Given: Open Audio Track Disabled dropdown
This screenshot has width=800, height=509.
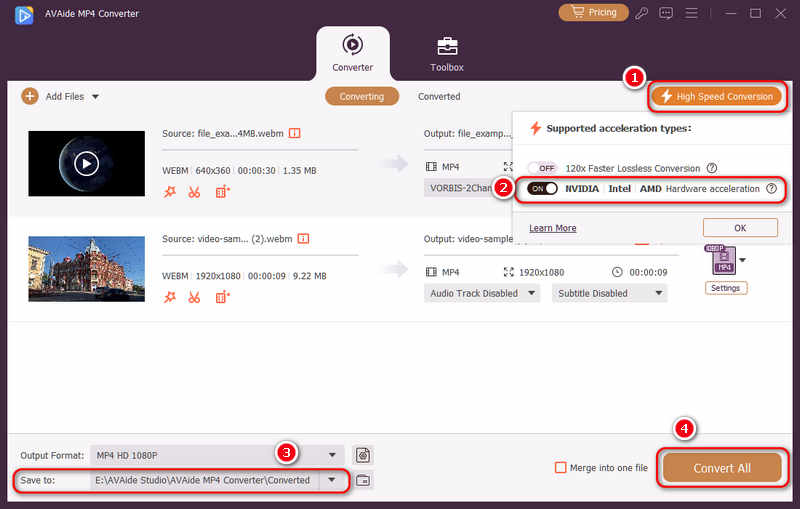Looking at the screenshot, I should 482,293.
